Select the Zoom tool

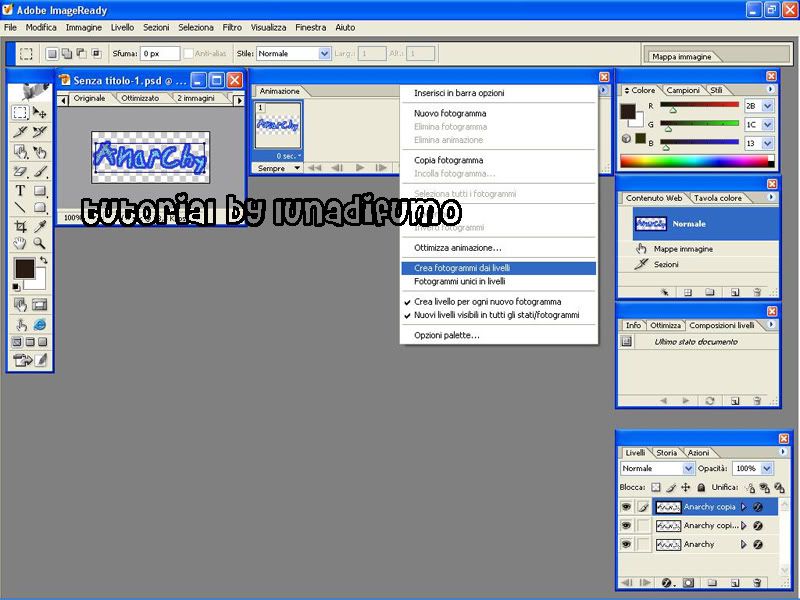tap(39, 243)
